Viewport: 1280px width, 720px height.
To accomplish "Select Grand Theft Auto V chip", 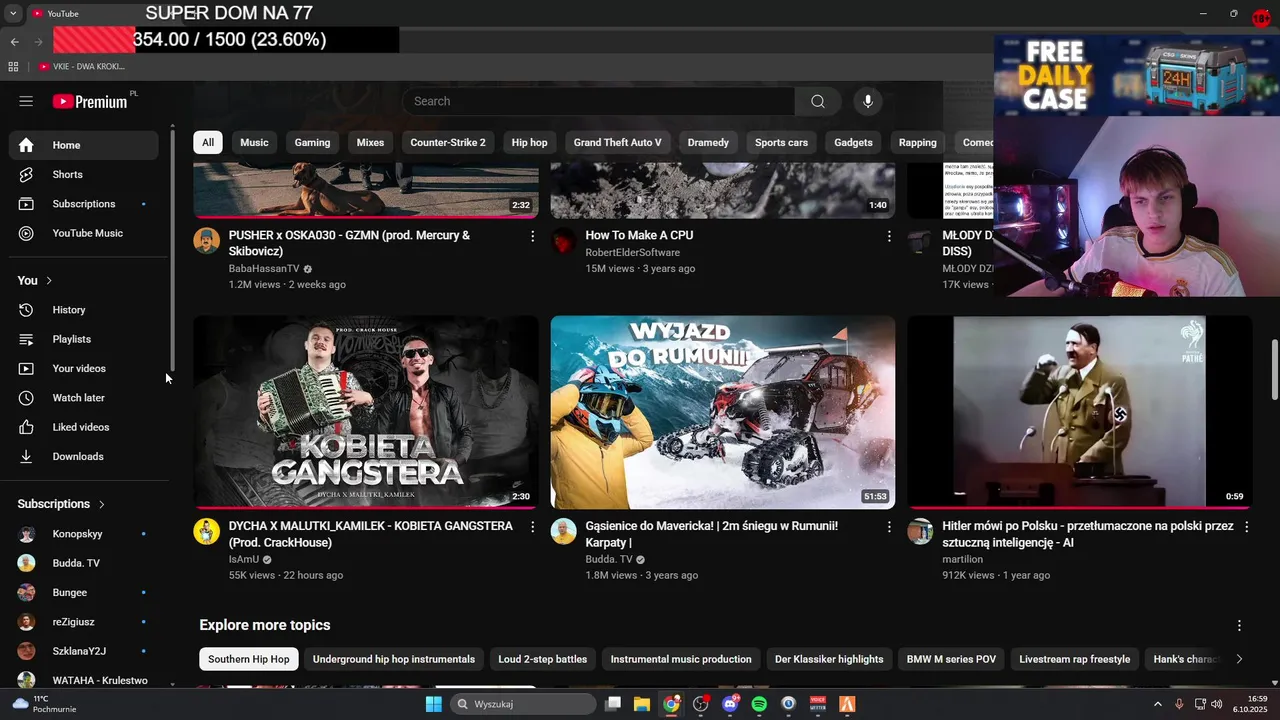I will click(x=617, y=143).
